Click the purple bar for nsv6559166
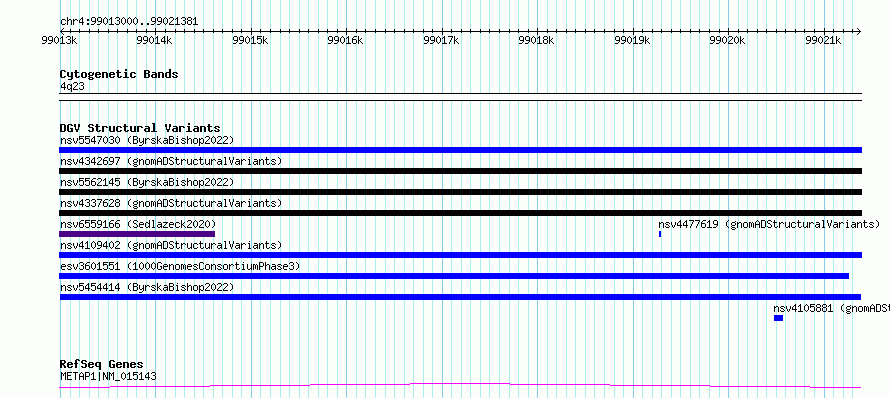 coord(137,234)
